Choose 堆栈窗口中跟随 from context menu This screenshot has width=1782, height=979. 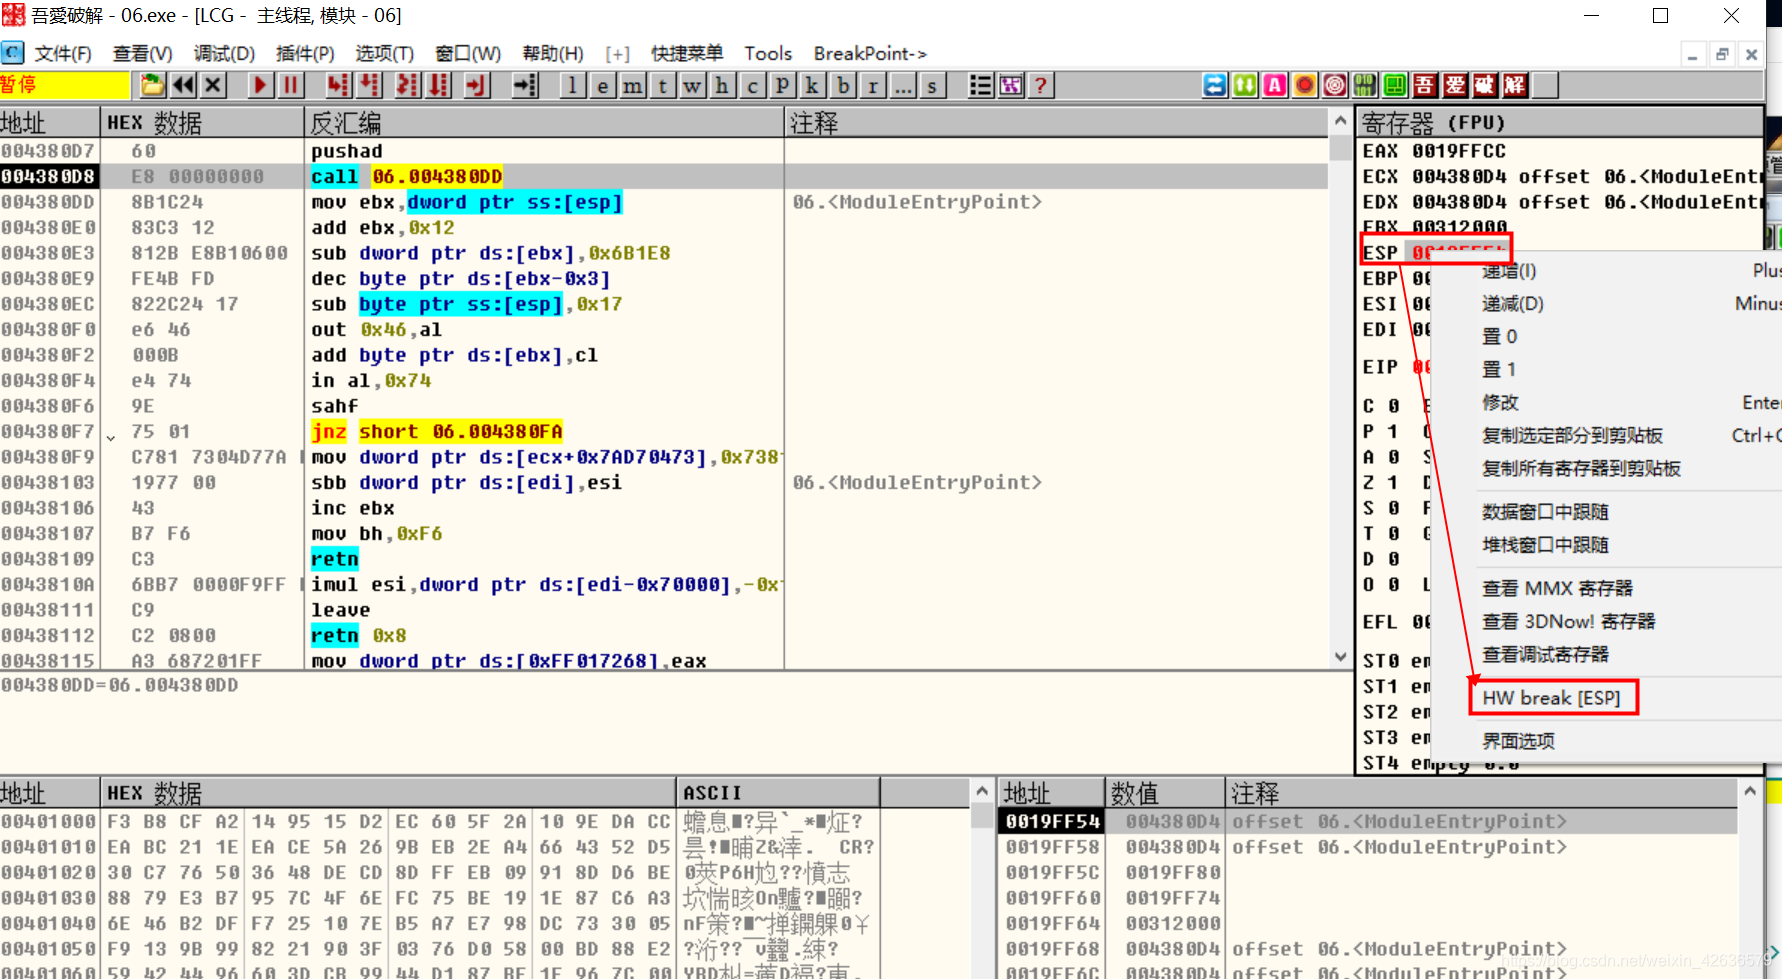1545,545
